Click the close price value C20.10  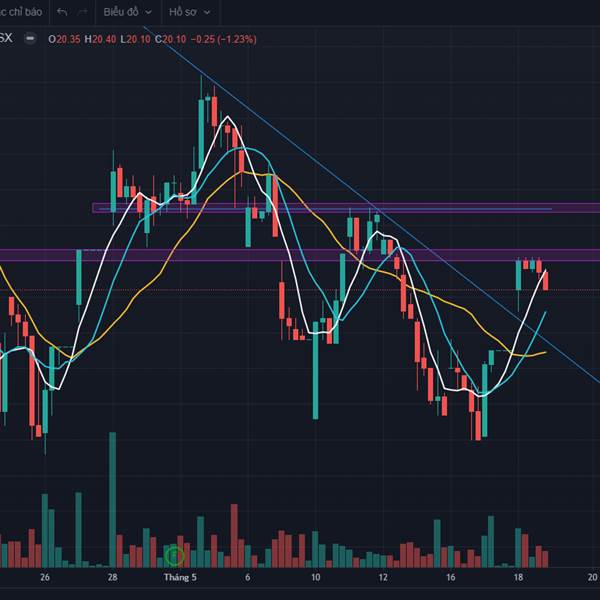(x=170, y=39)
